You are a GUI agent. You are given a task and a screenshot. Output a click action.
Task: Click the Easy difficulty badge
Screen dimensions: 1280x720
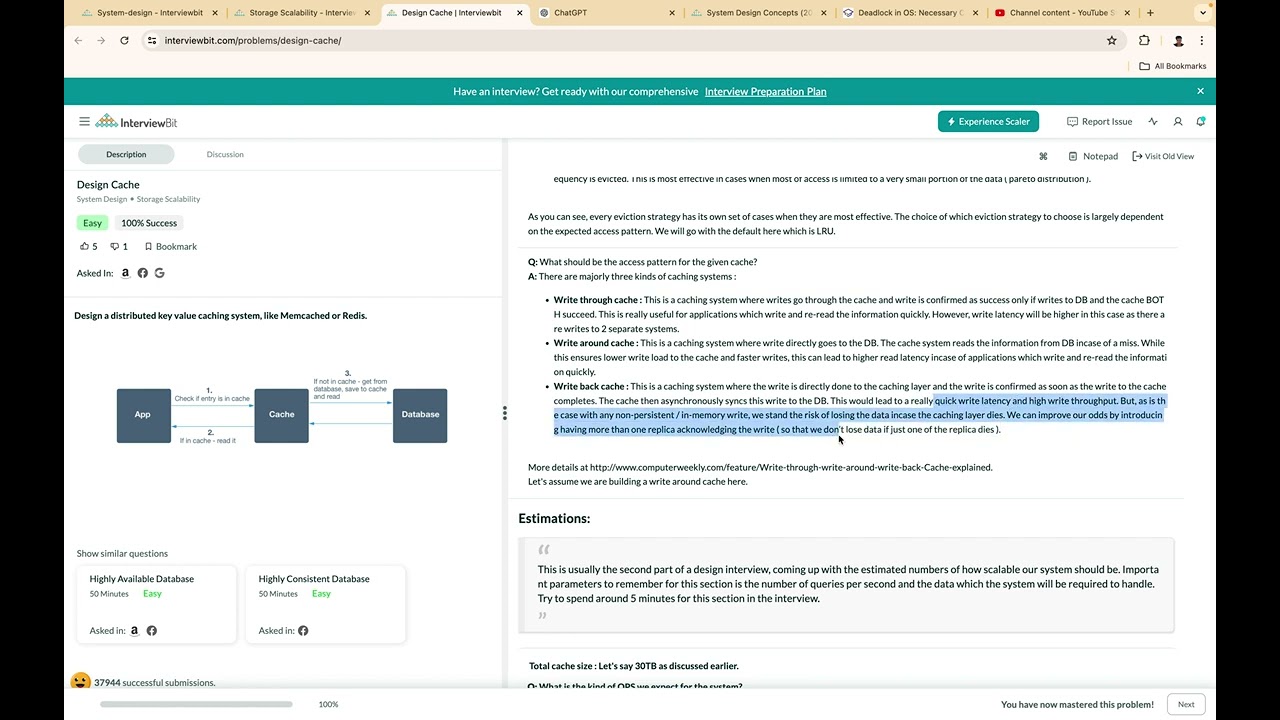(93, 223)
